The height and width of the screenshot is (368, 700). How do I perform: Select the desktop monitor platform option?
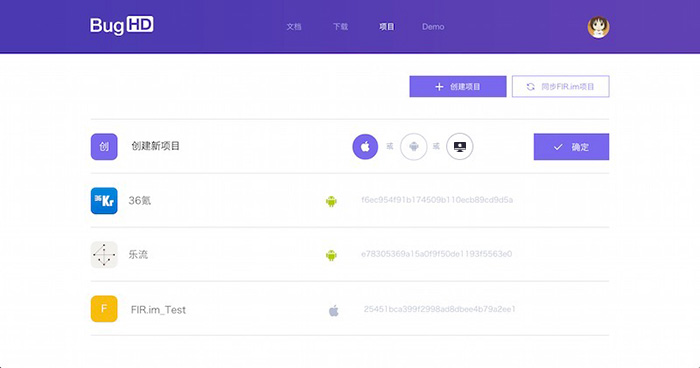460,146
